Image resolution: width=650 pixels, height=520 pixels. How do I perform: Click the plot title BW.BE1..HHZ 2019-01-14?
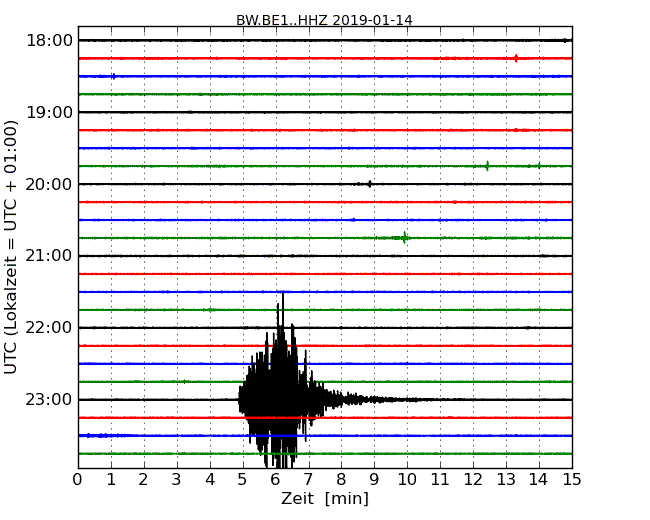tap(324, 20)
